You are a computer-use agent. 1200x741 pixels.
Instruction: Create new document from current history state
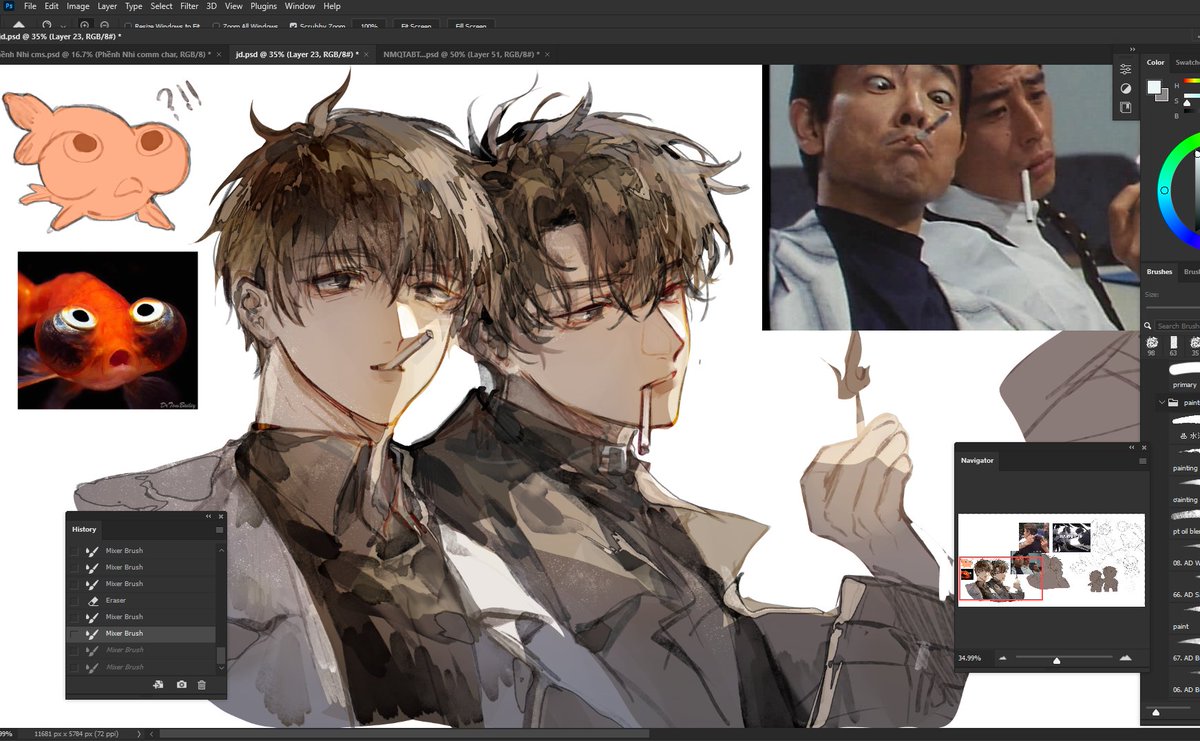click(x=158, y=685)
